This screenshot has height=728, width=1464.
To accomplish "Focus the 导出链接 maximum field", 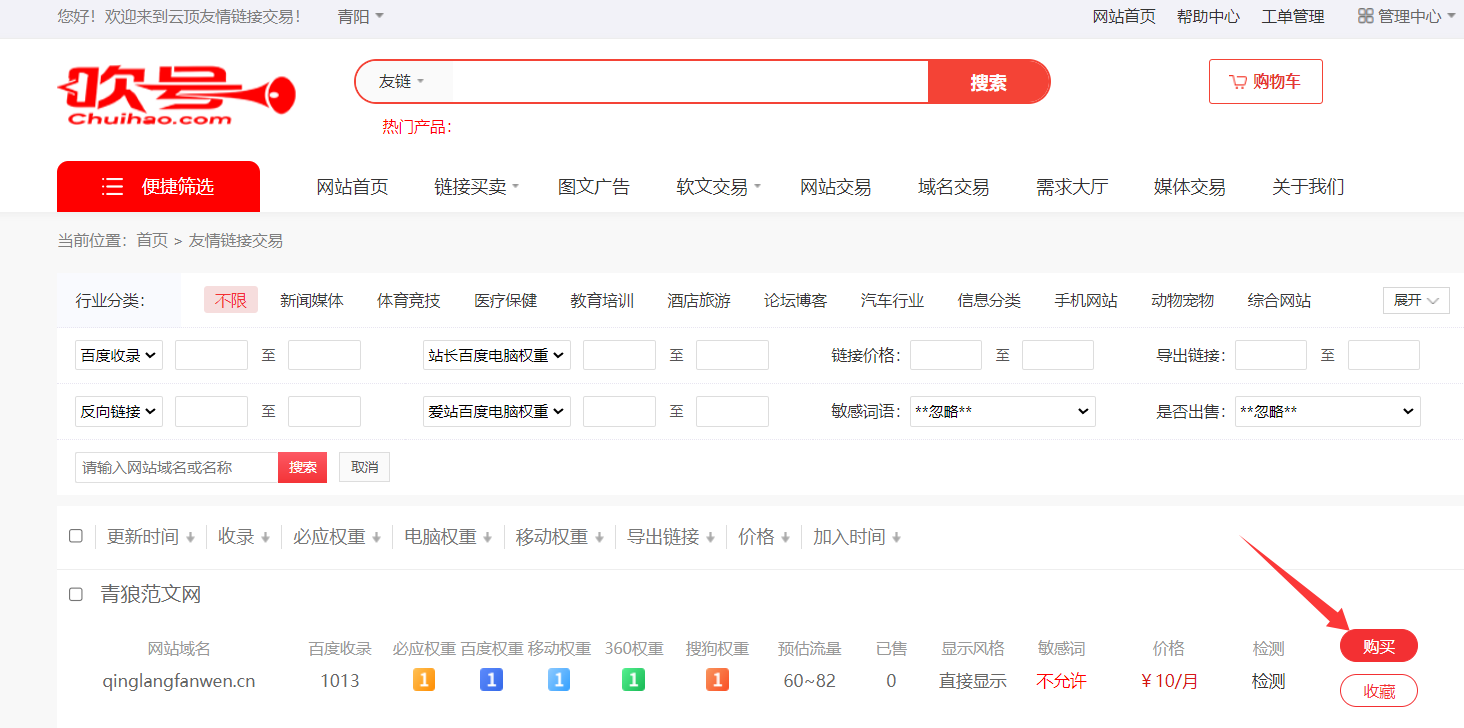I will coord(1384,355).
